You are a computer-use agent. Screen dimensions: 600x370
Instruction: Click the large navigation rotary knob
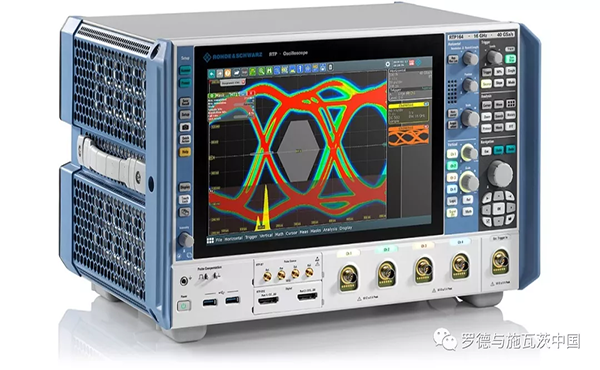click(500, 174)
